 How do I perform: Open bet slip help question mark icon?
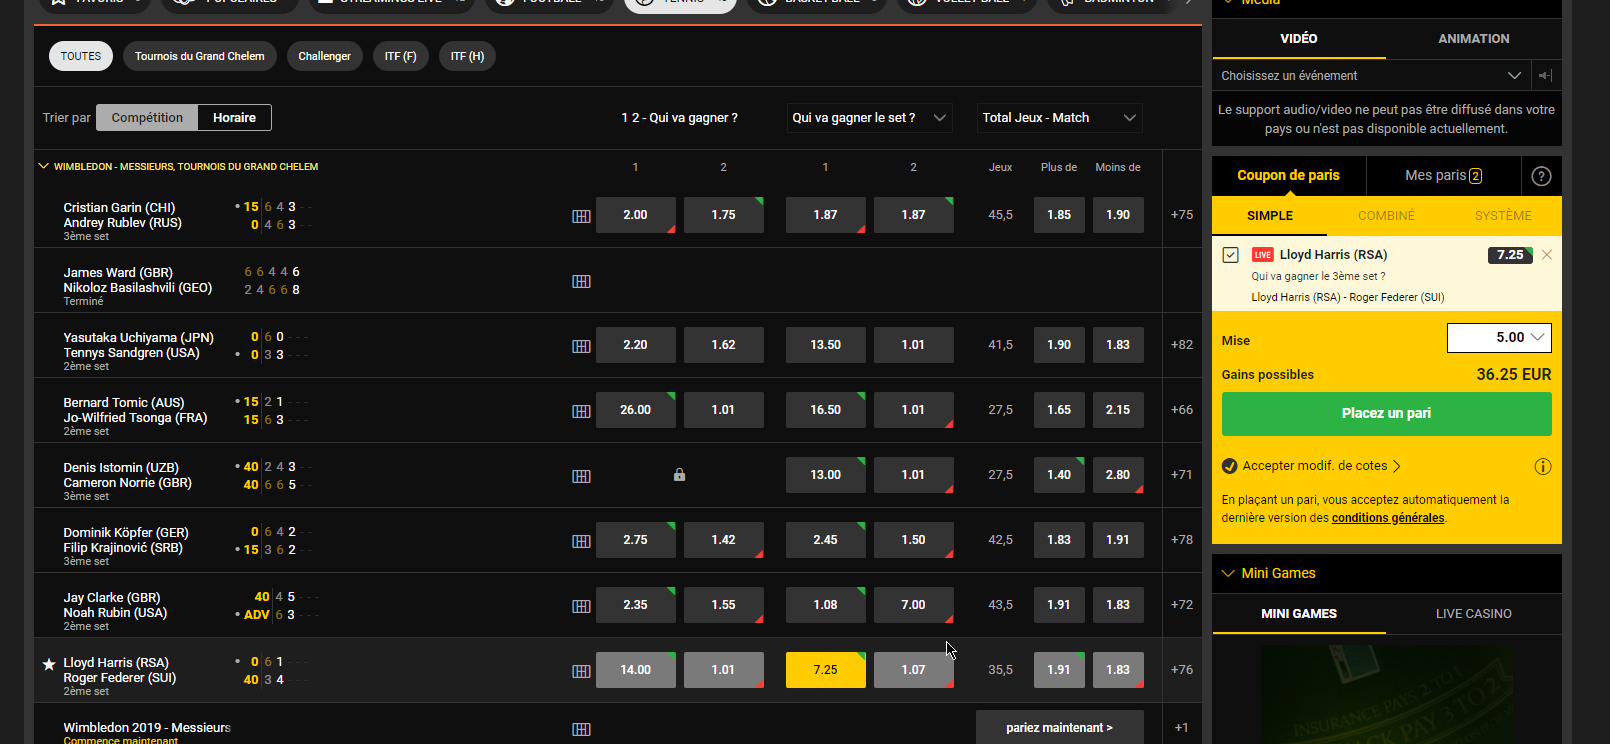click(1541, 176)
